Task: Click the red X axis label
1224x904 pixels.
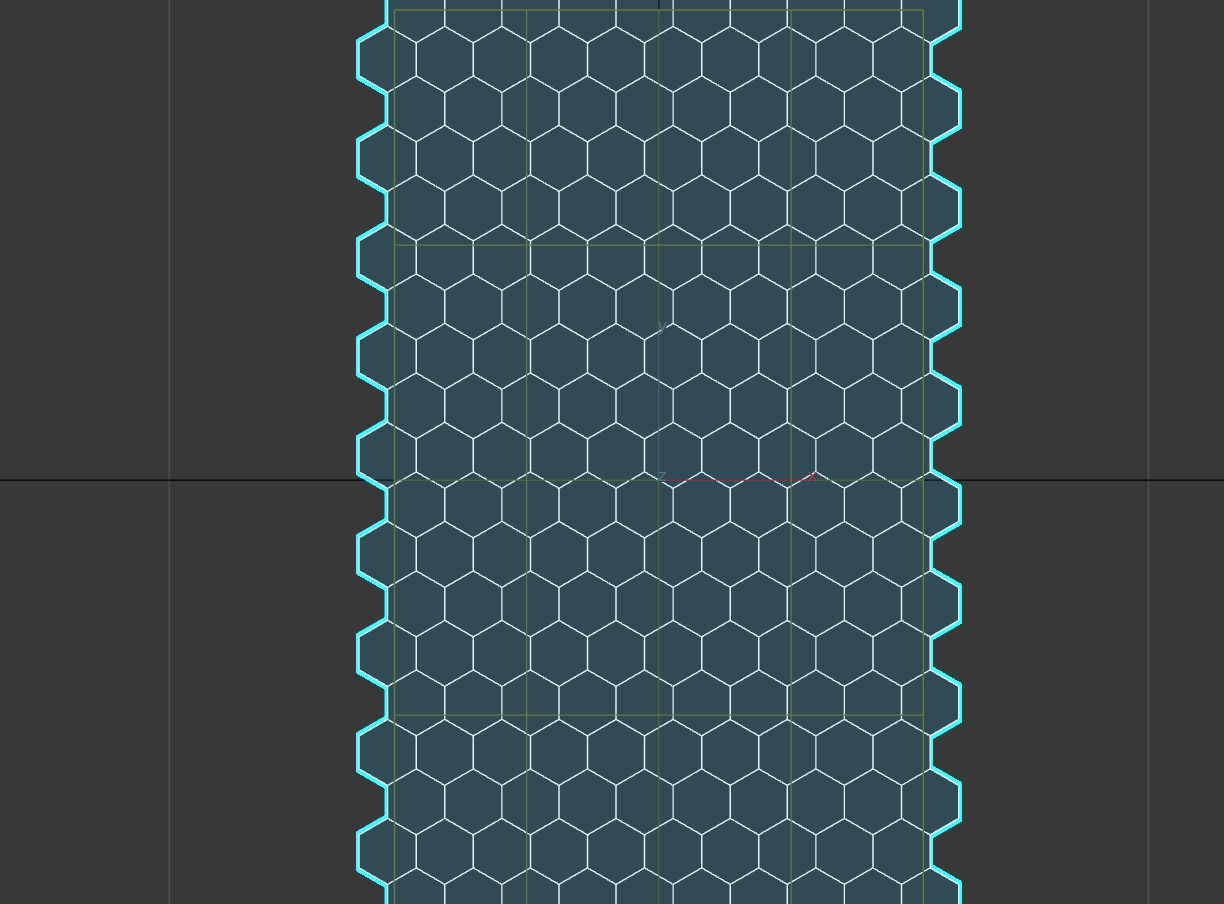Action: click(x=813, y=476)
